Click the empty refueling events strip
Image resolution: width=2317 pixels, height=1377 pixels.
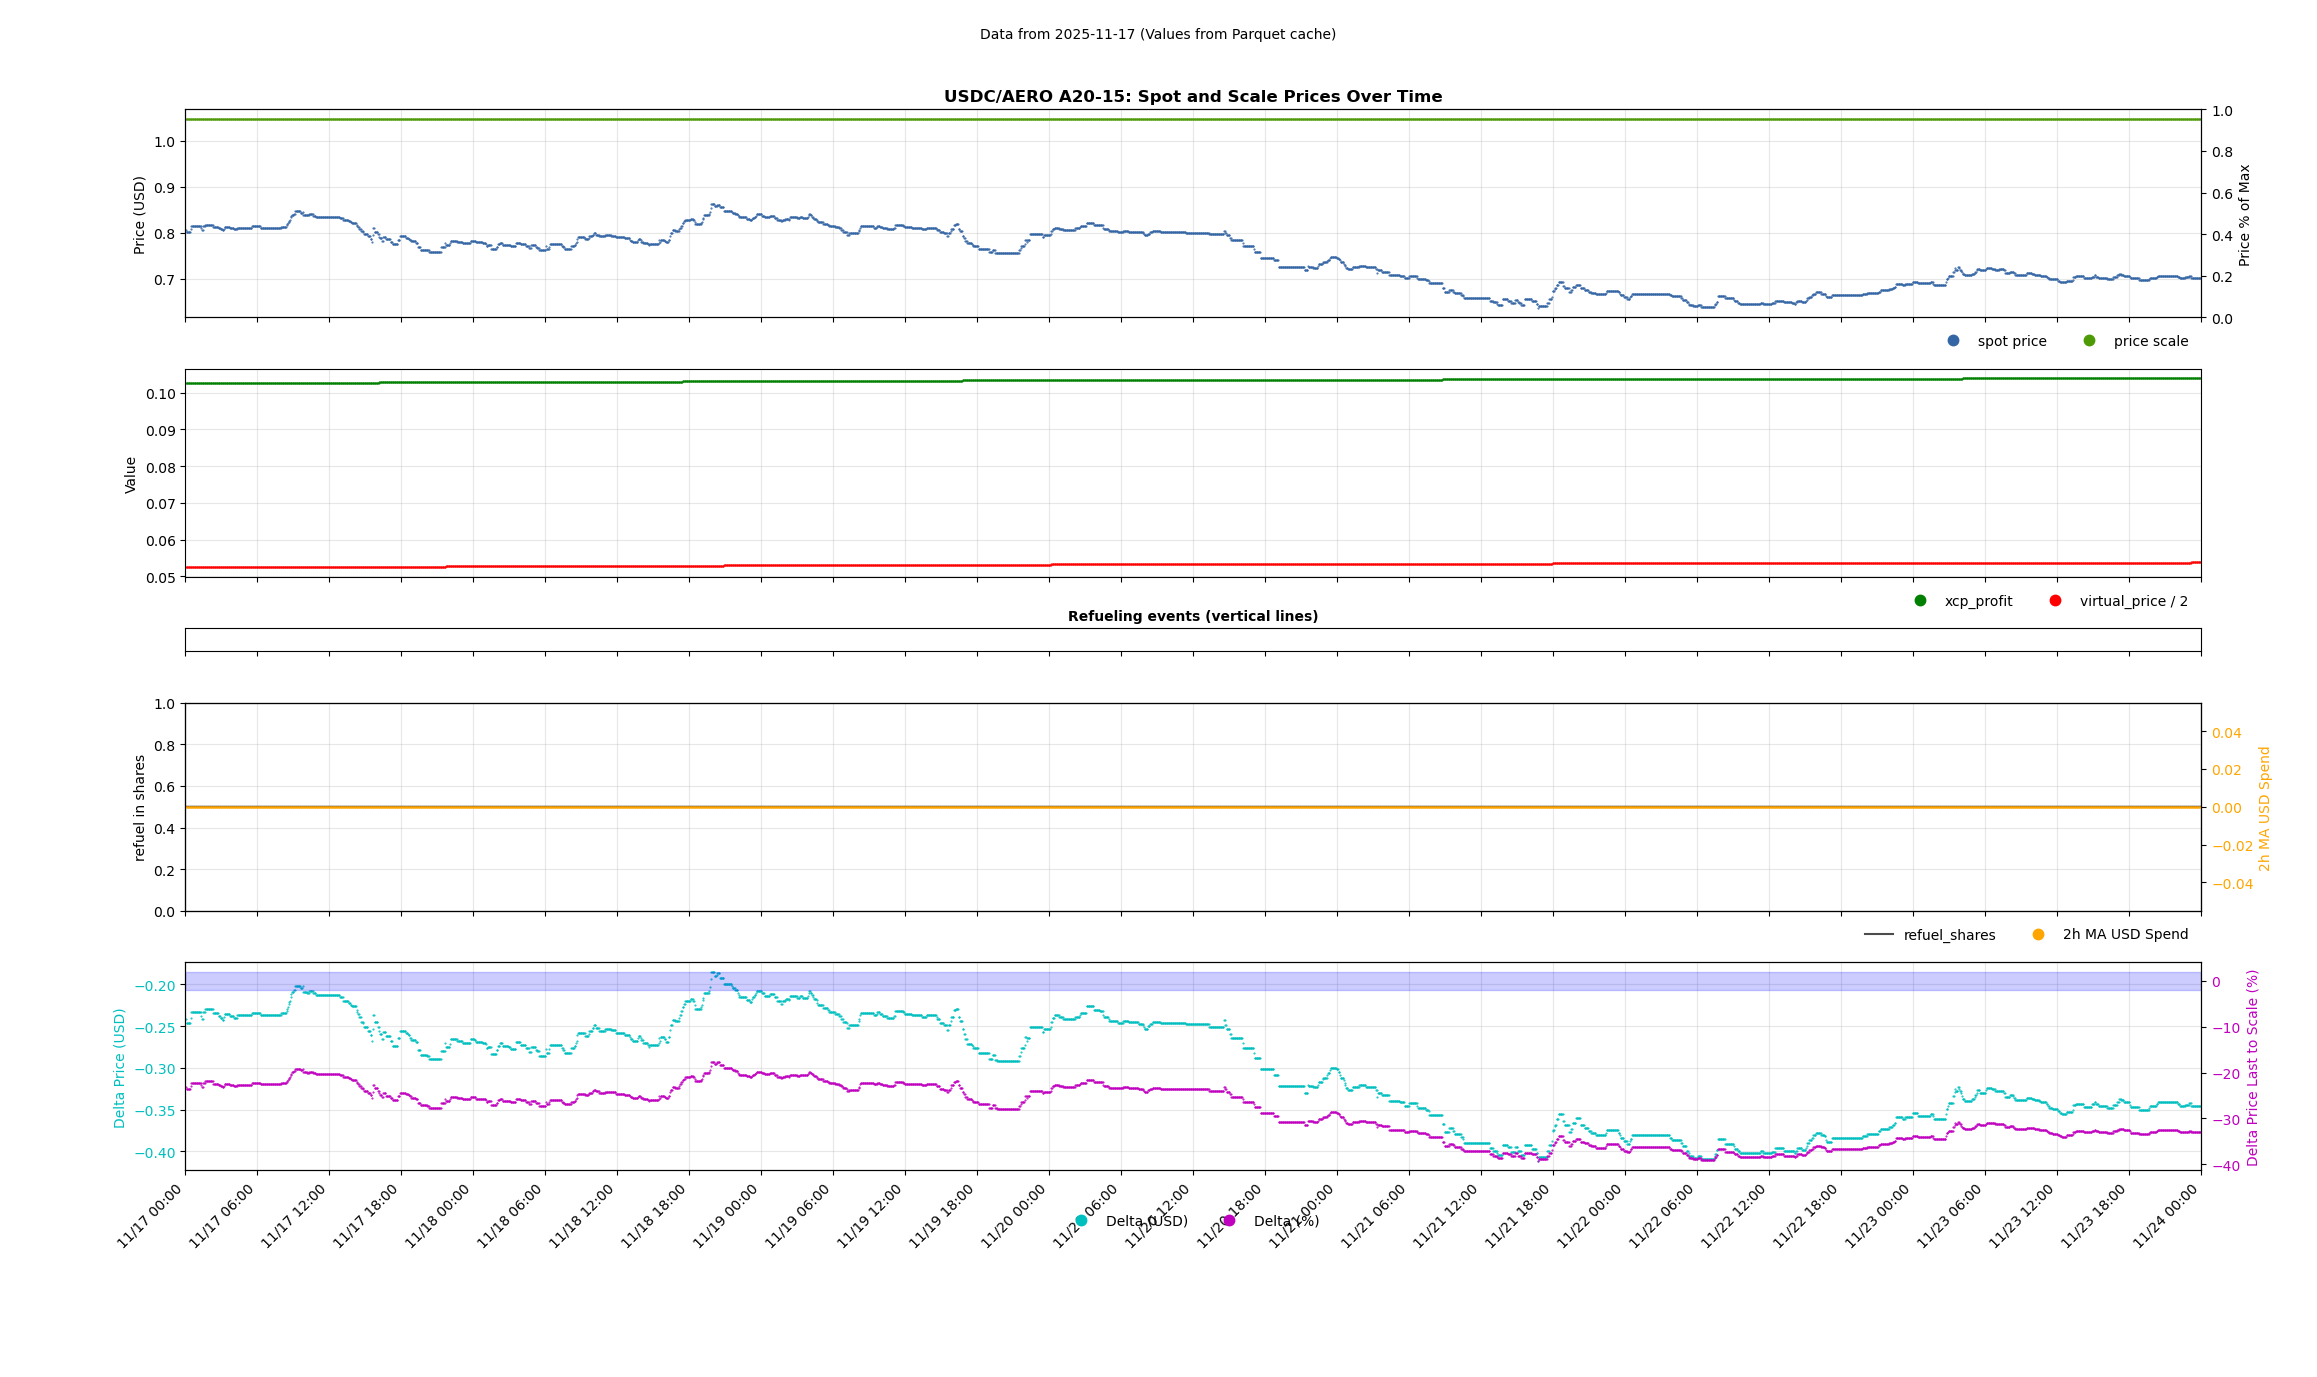coord(1192,640)
